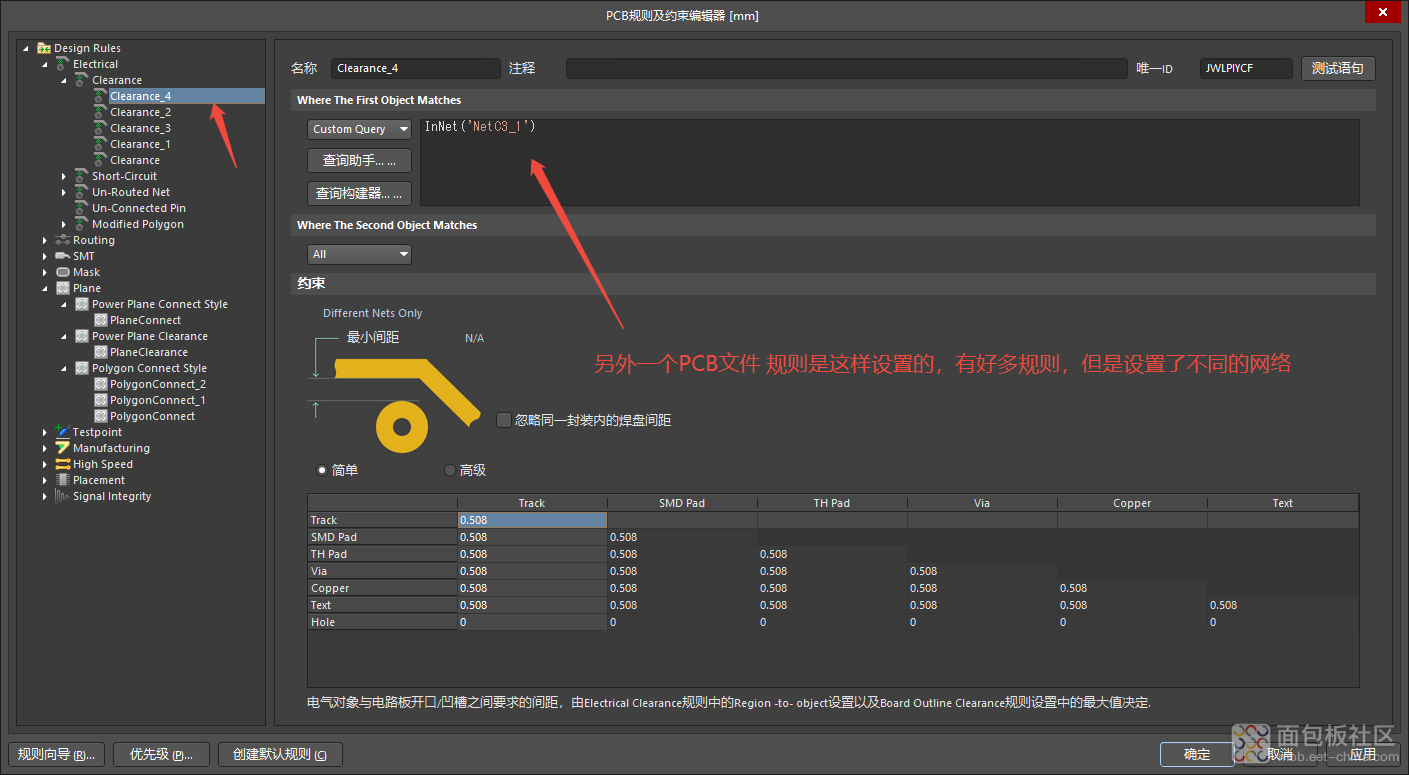Image resolution: width=1409 pixels, height=775 pixels.
Task: Select the 高级 (advanced) radio option
Action: click(449, 470)
